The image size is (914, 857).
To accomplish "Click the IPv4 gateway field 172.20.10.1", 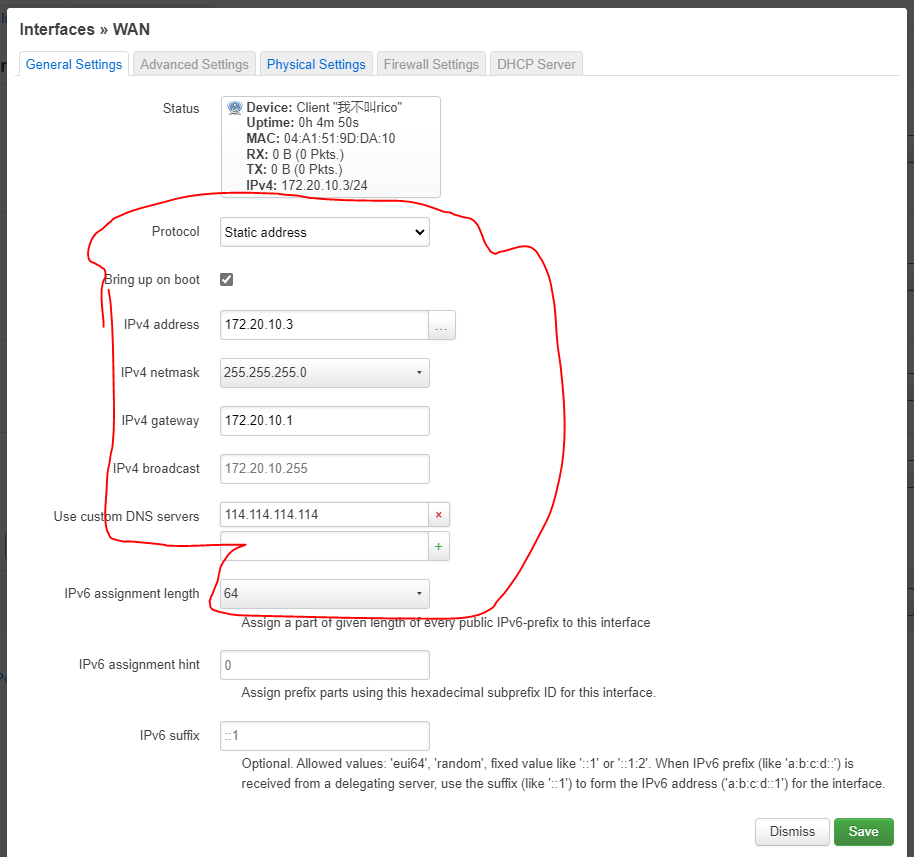I will (325, 421).
